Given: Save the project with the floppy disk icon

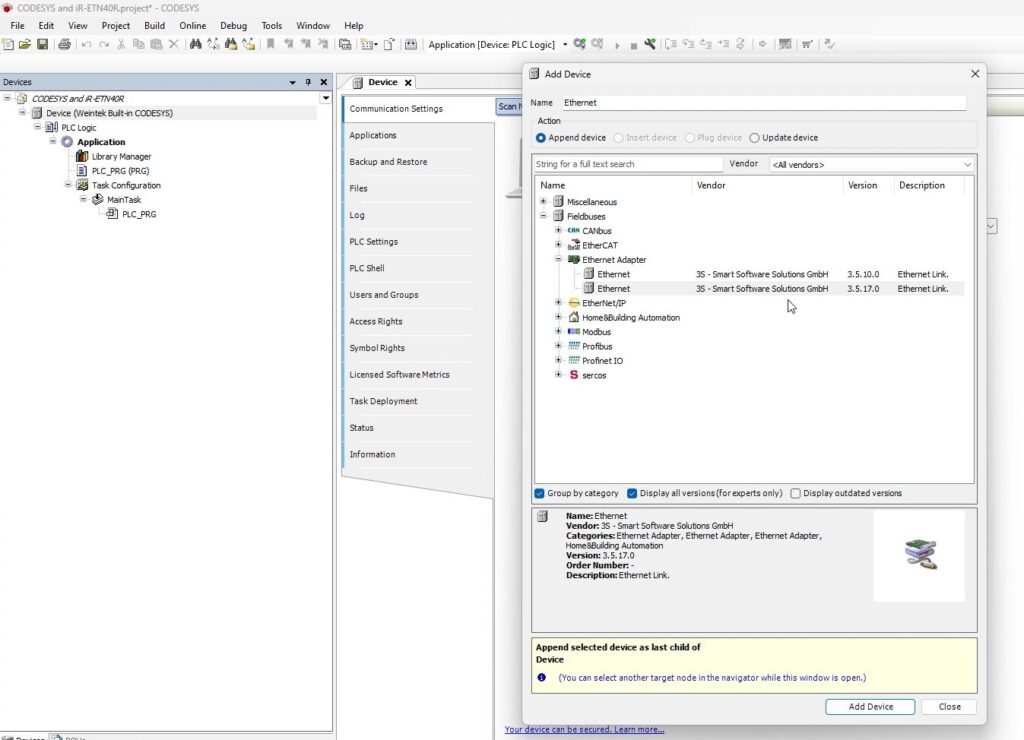Looking at the screenshot, I should (42, 44).
